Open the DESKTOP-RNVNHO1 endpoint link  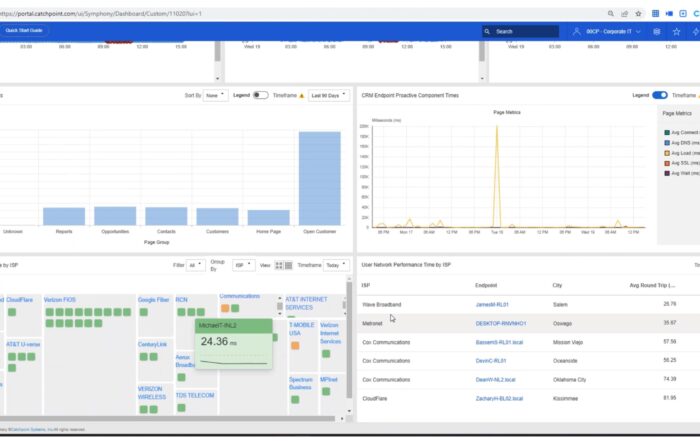click(501, 324)
